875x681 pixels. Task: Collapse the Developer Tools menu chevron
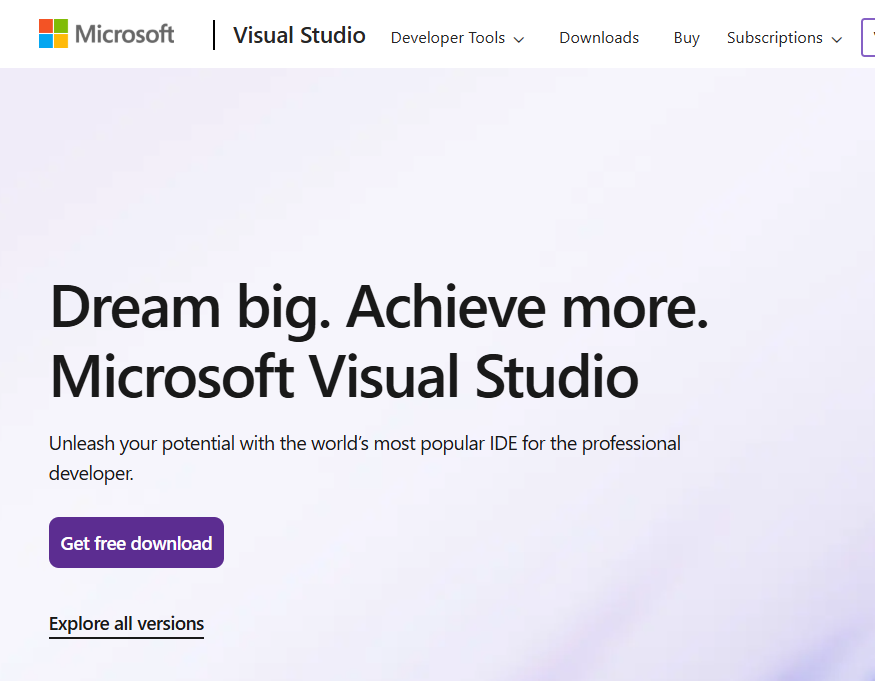(x=519, y=39)
